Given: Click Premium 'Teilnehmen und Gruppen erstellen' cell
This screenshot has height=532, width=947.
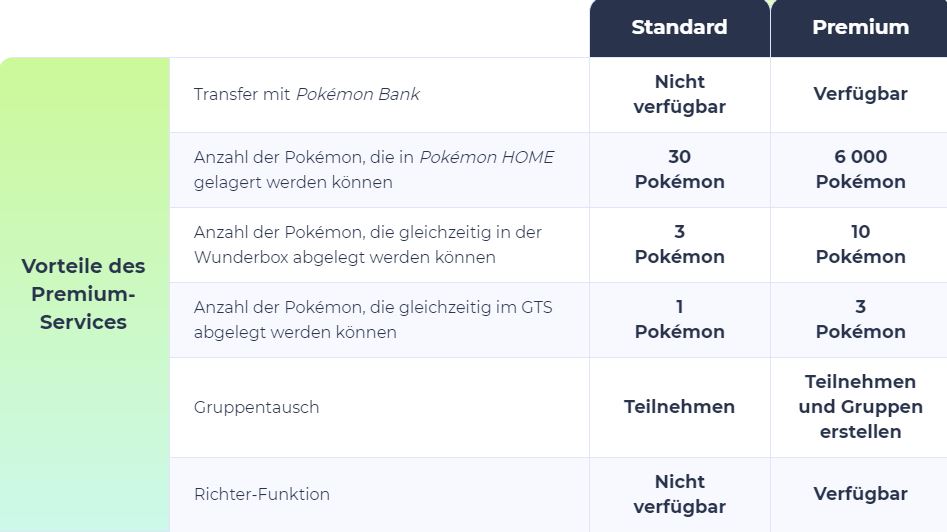Looking at the screenshot, I should [x=860, y=407].
